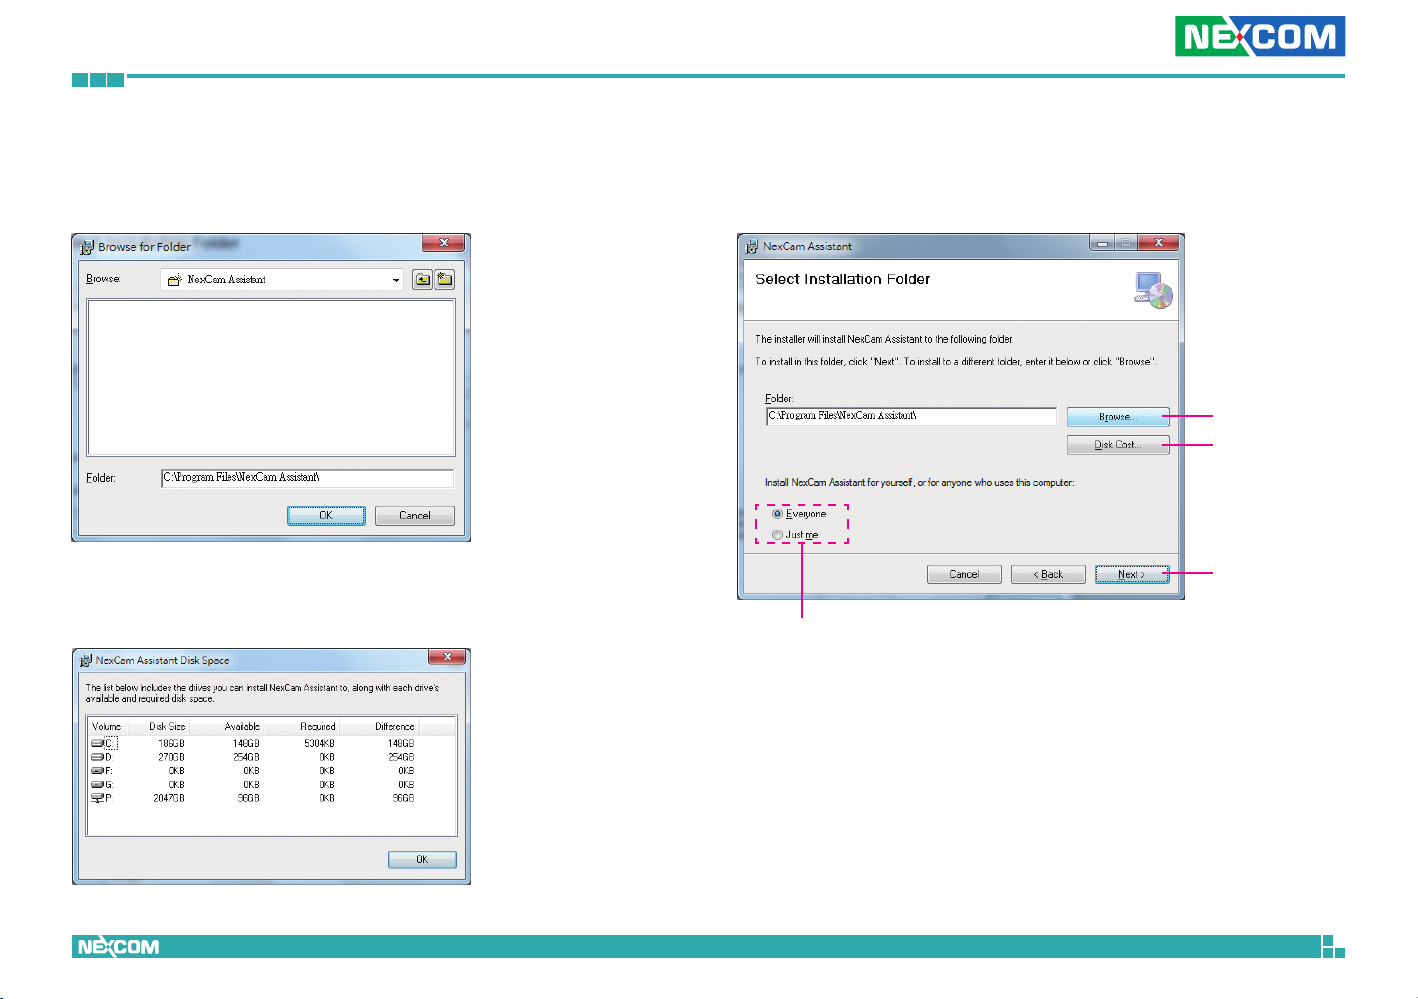
Task: Go to previous step with < Back
Action: (1048, 574)
